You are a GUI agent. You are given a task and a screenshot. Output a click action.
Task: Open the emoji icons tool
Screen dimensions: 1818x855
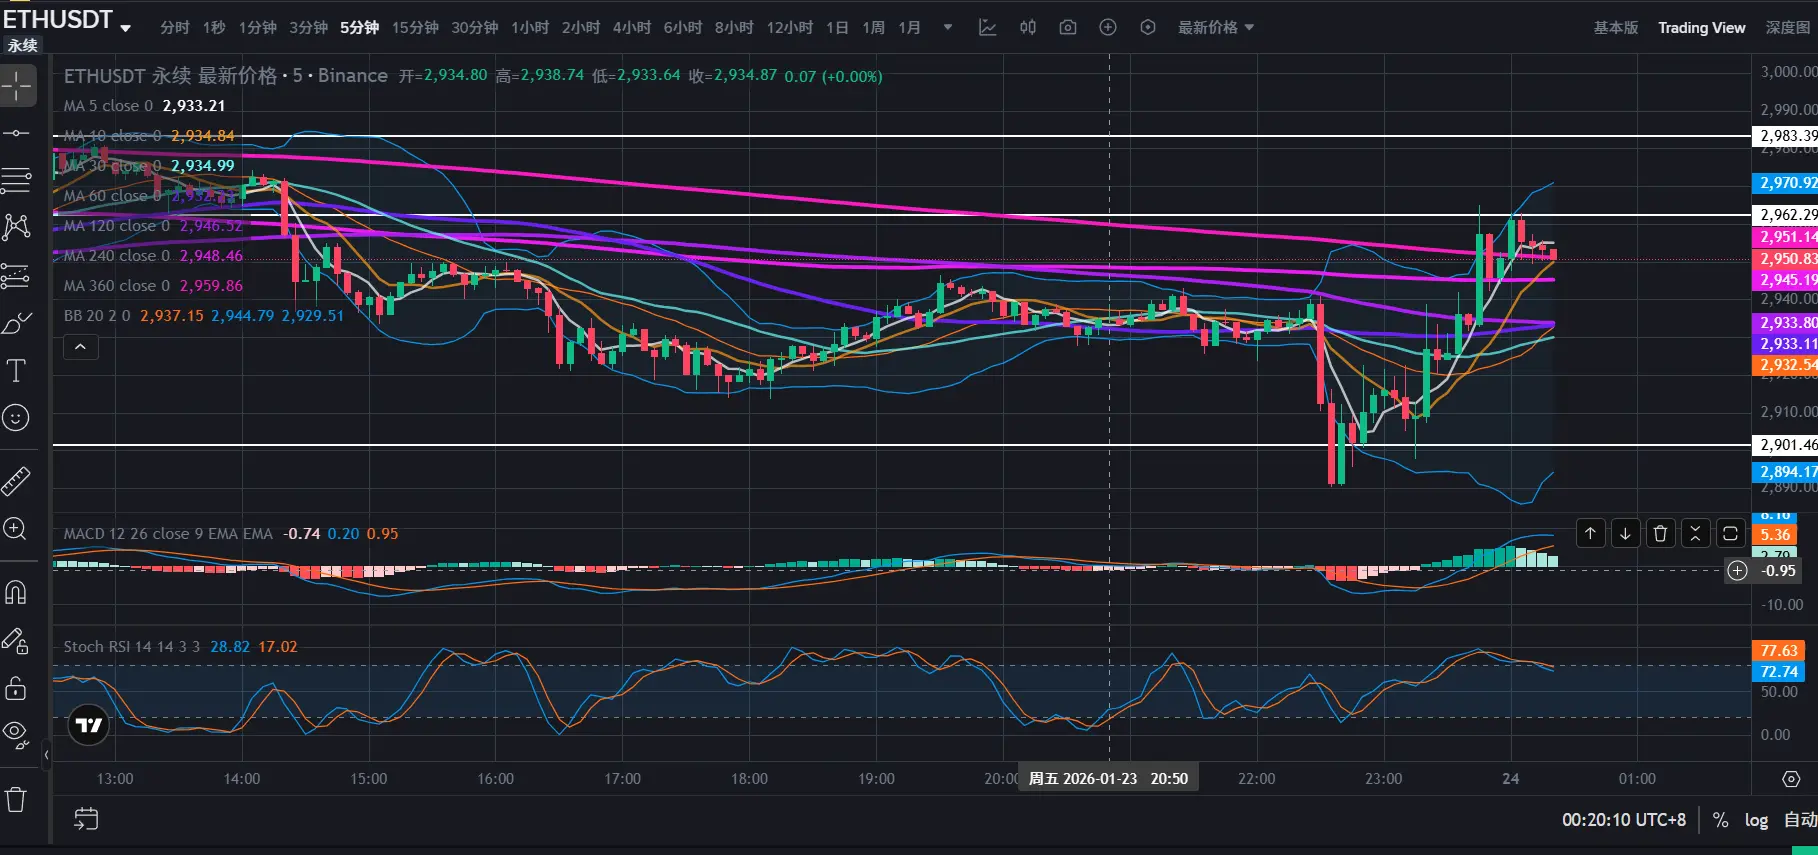(x=17, y=418)
